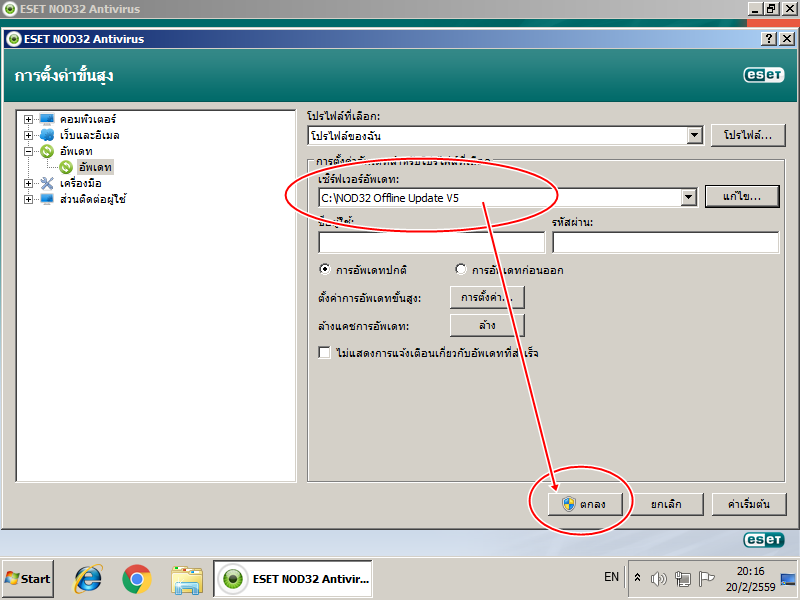
Task: Click the โปรไฟล์... button
Action: 748,135
